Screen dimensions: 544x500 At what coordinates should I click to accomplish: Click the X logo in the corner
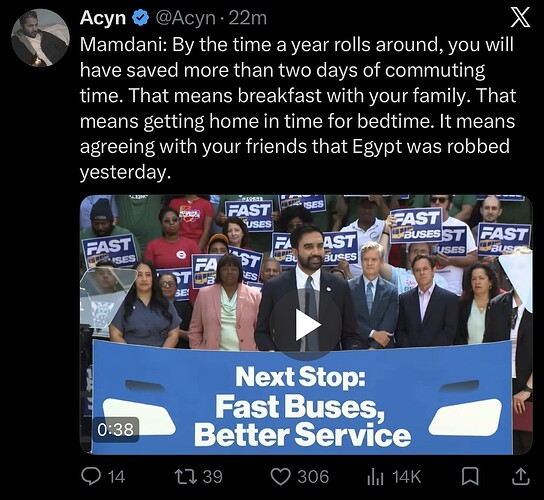pos(520,17)
